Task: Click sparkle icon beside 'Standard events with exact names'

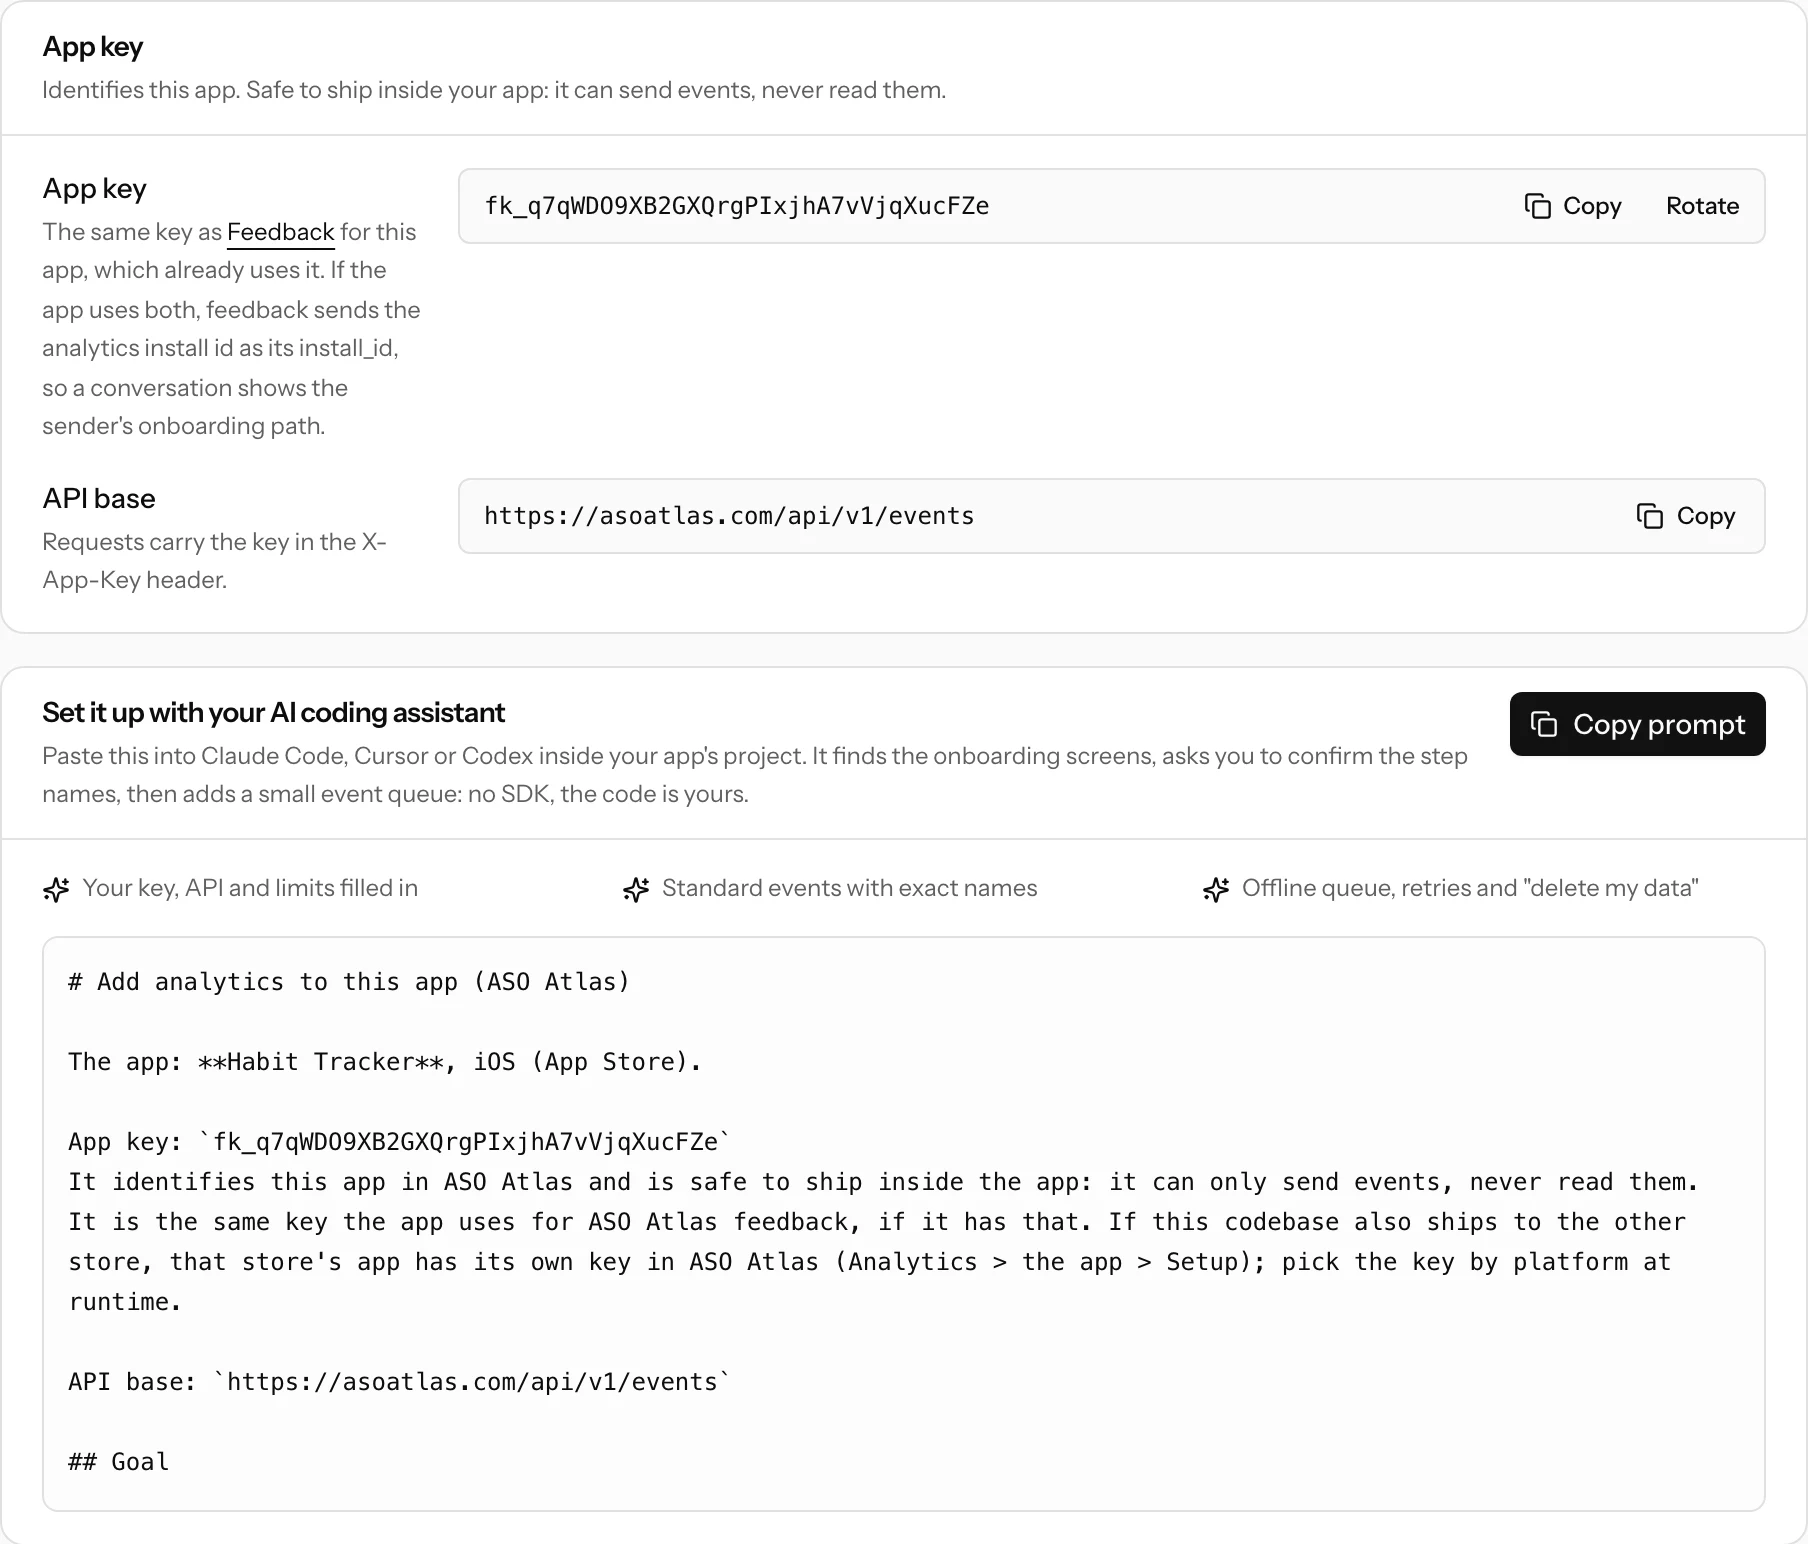Action: point(636,889)
